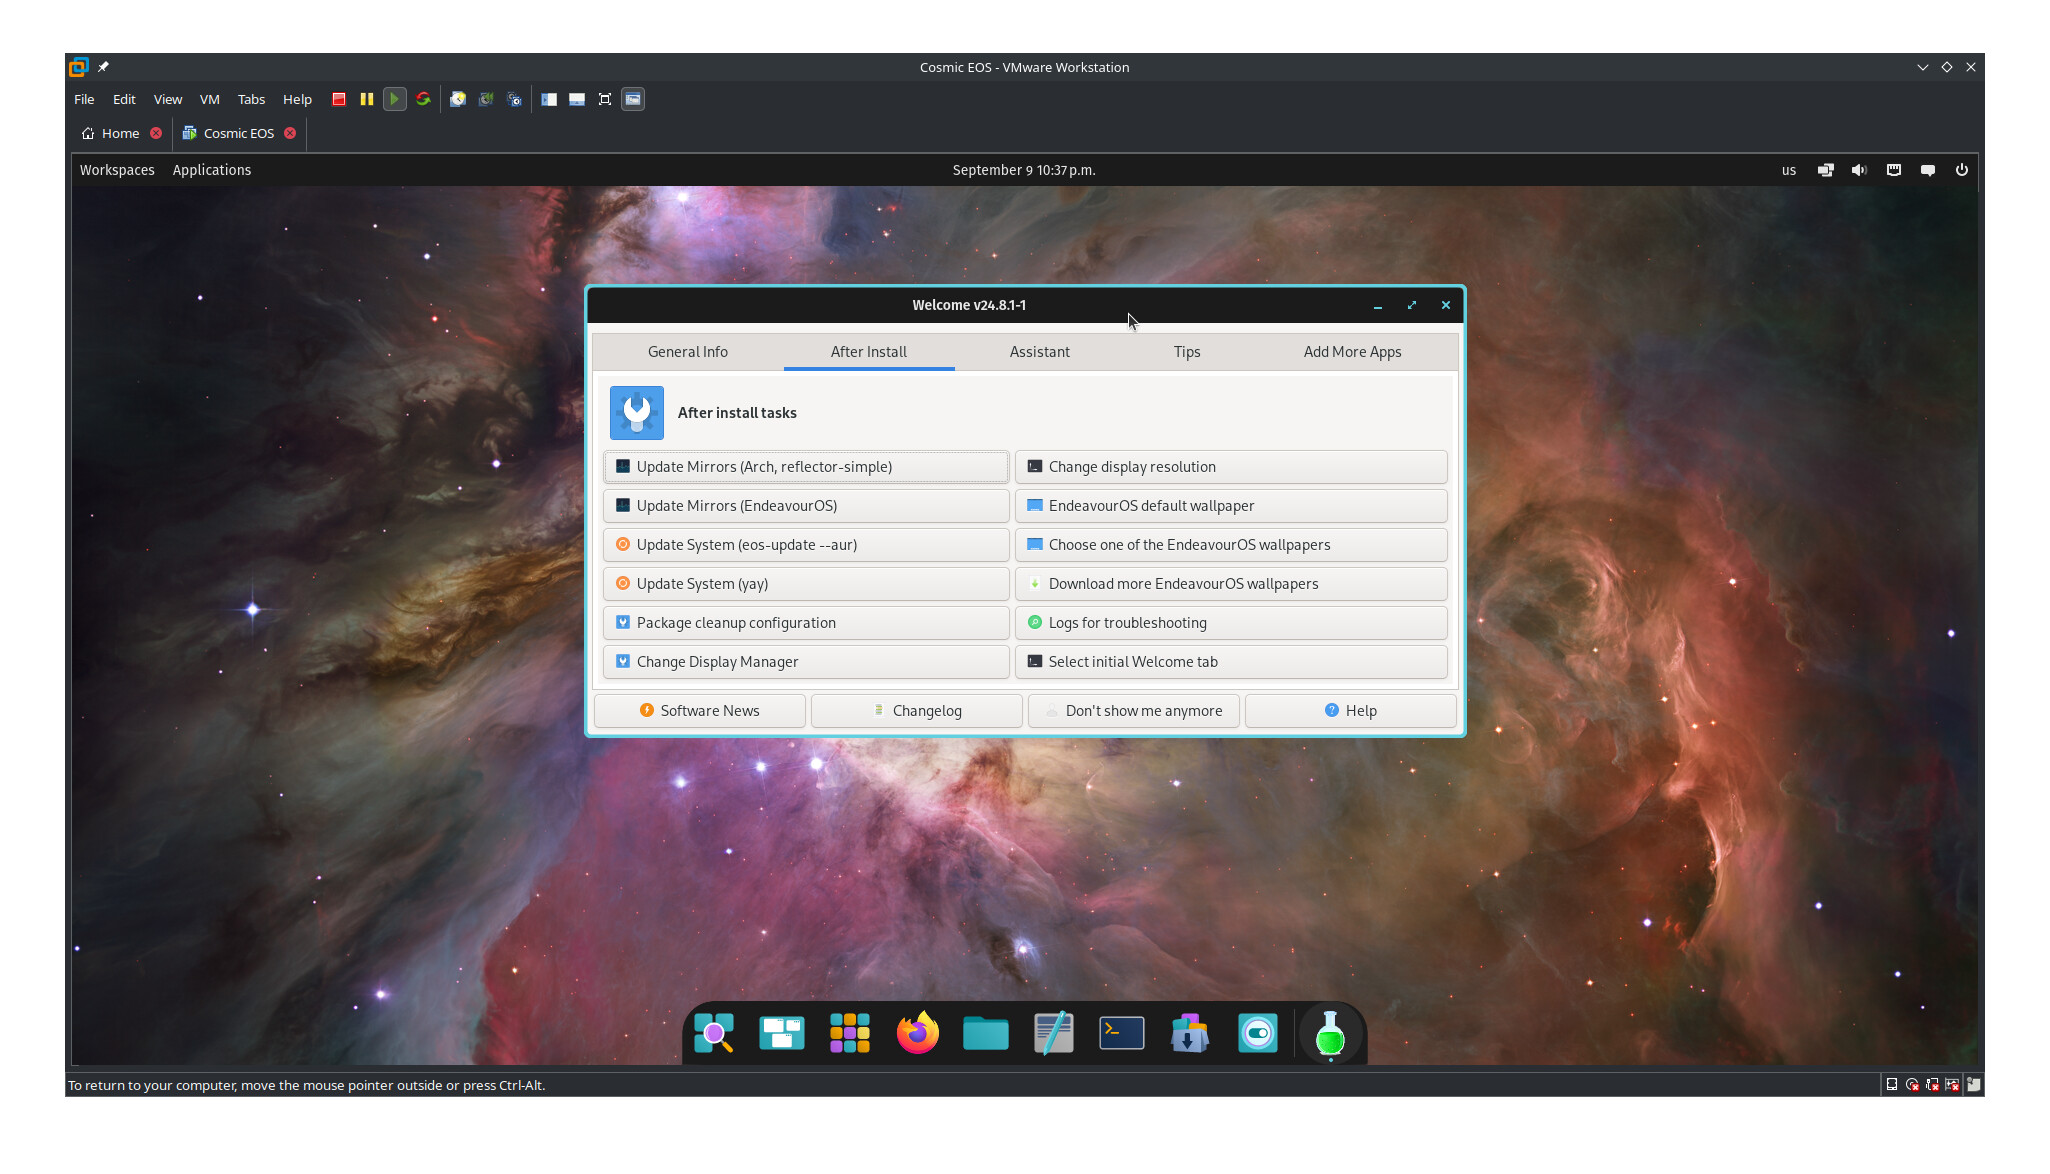This screenshot has width=2050, height=1174.
Task: Open the View menu in VMware
Action: click(x=168, y=99)
